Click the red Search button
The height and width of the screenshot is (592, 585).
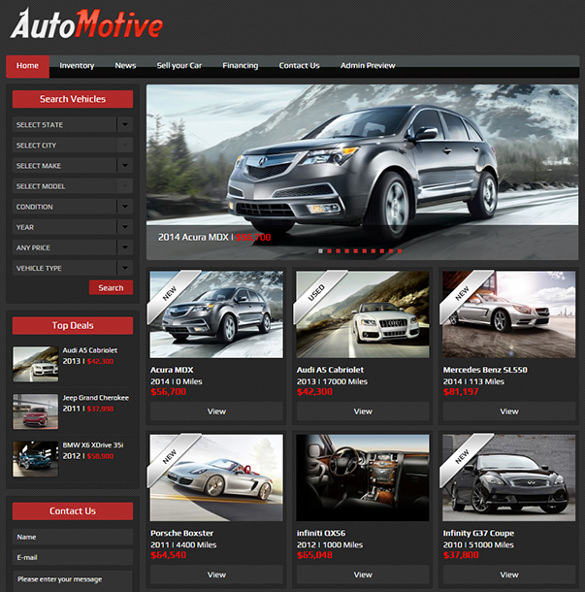[111, 288]
